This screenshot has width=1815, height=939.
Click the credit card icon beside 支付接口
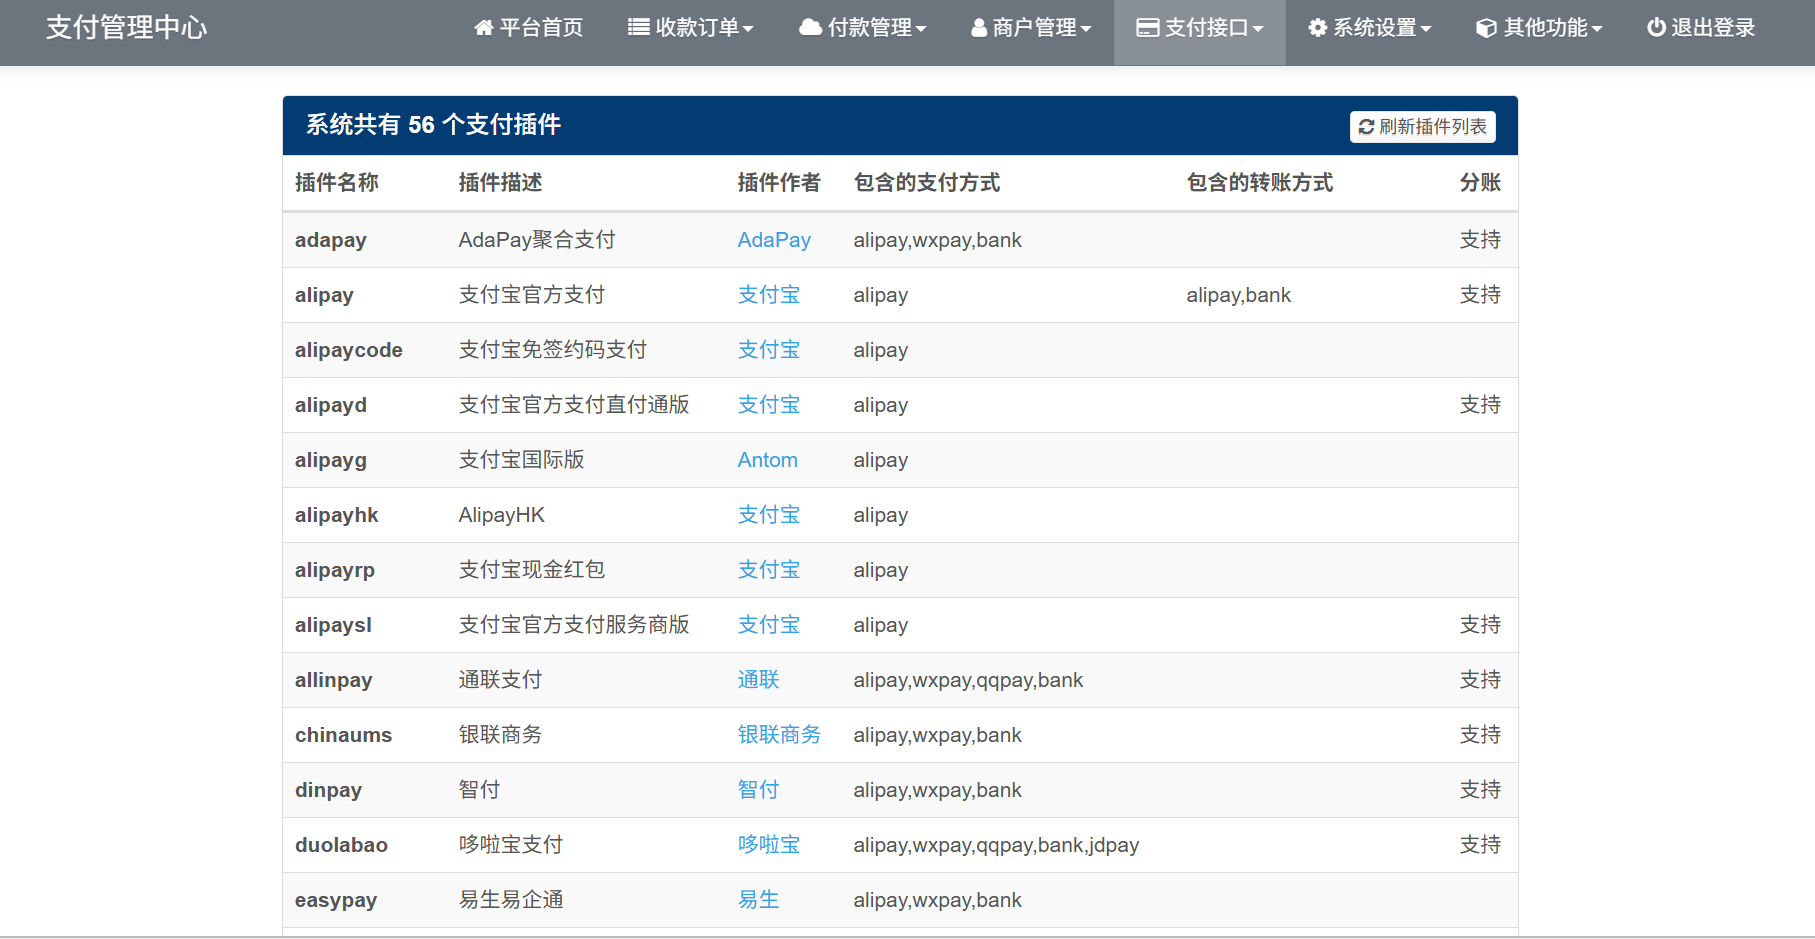click(1147, 28)
